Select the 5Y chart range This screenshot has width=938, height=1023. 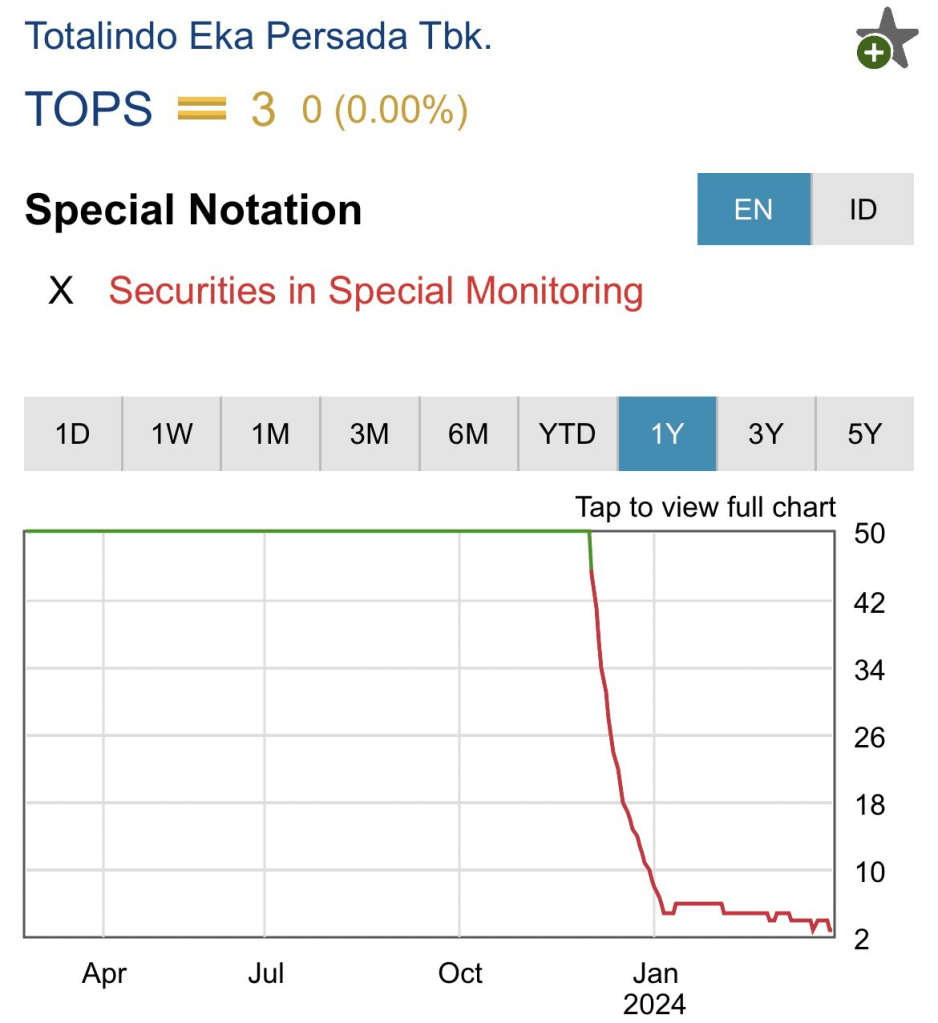coord(864,434)
